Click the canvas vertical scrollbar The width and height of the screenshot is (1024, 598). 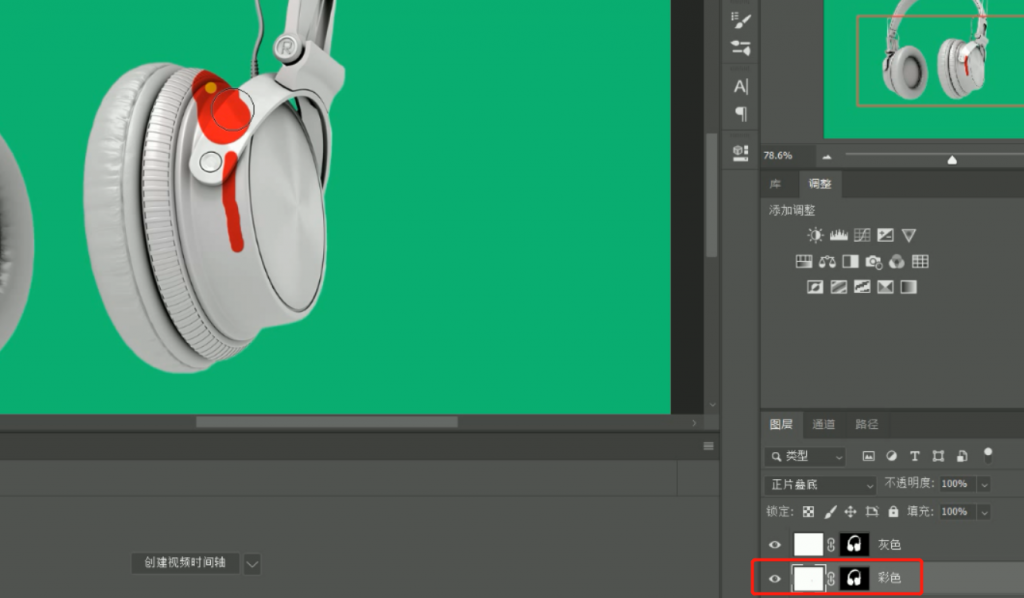(712, 195)
